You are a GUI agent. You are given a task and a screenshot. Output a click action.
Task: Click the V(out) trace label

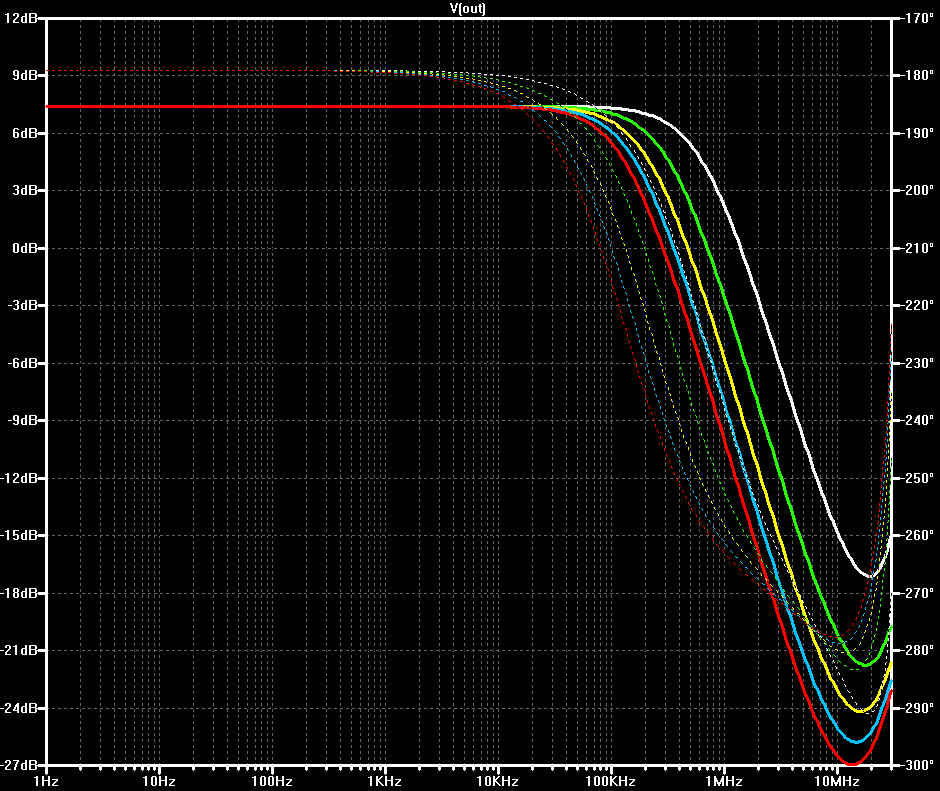pos(468,8)
